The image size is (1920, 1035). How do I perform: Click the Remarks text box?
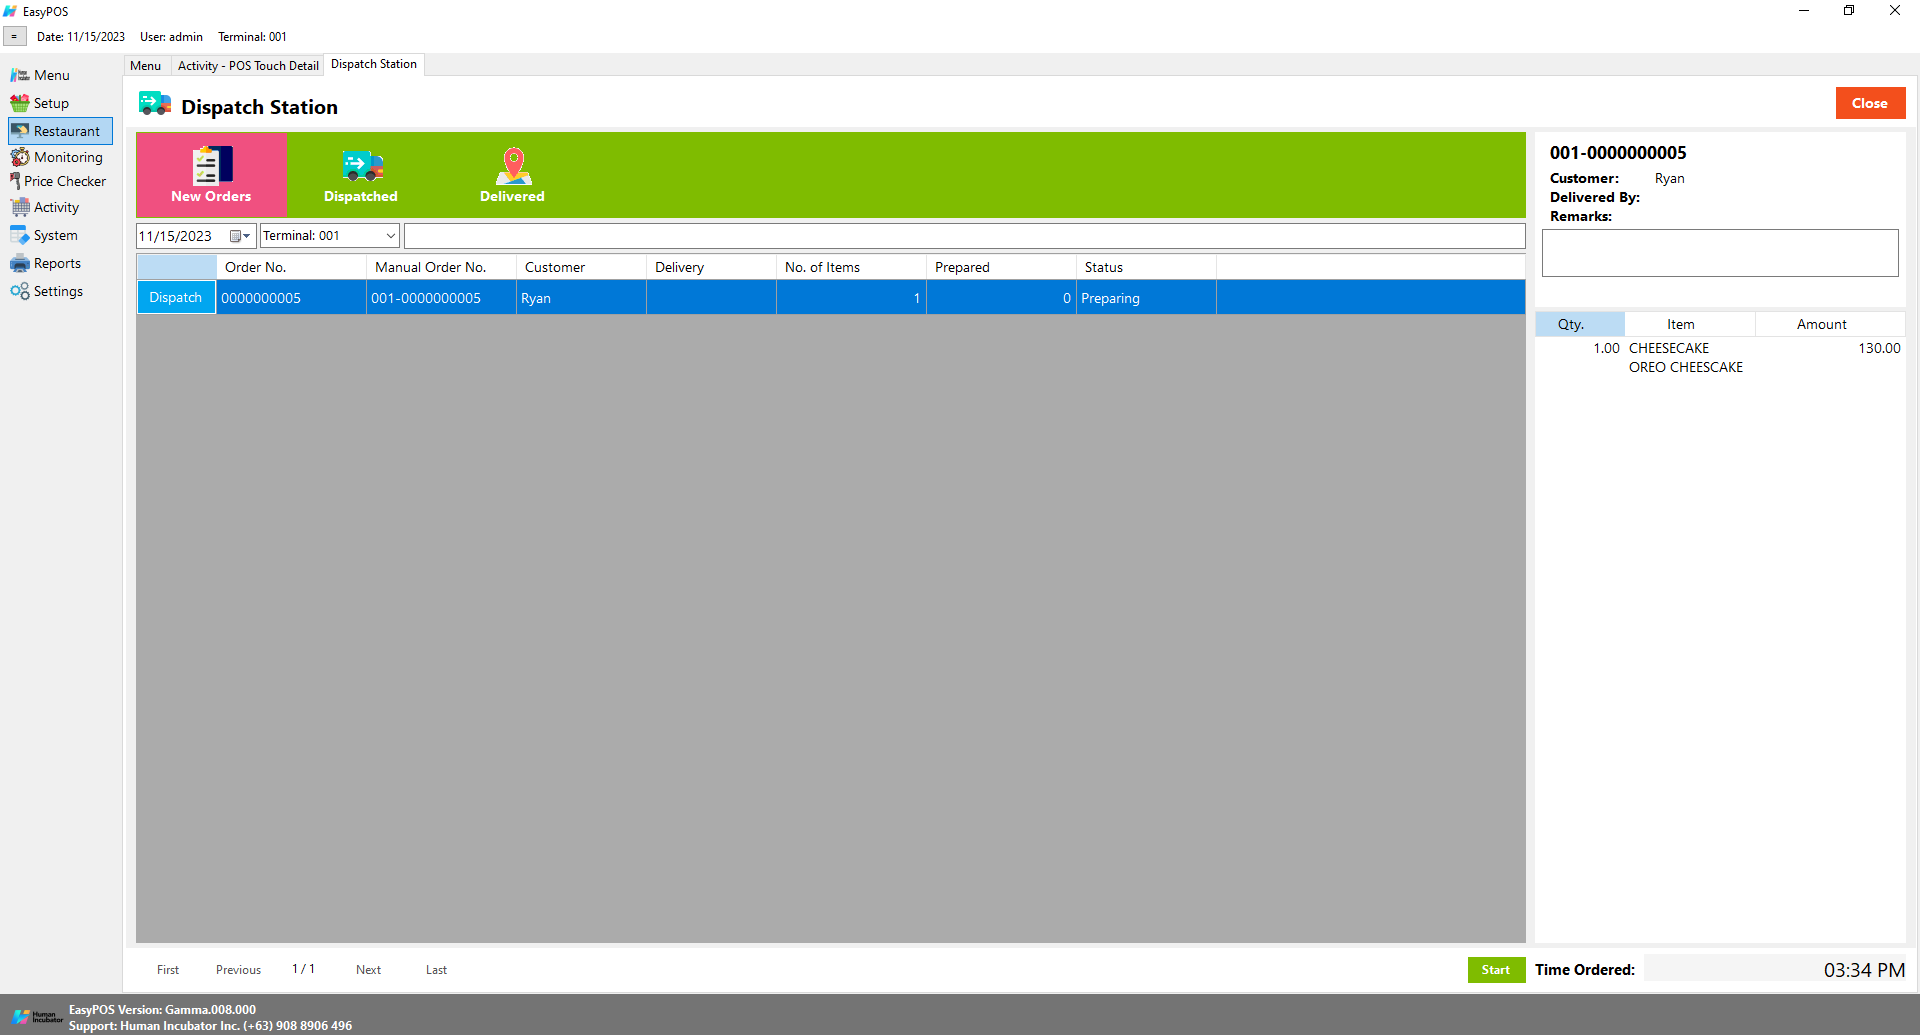[x=1720, y=253]
